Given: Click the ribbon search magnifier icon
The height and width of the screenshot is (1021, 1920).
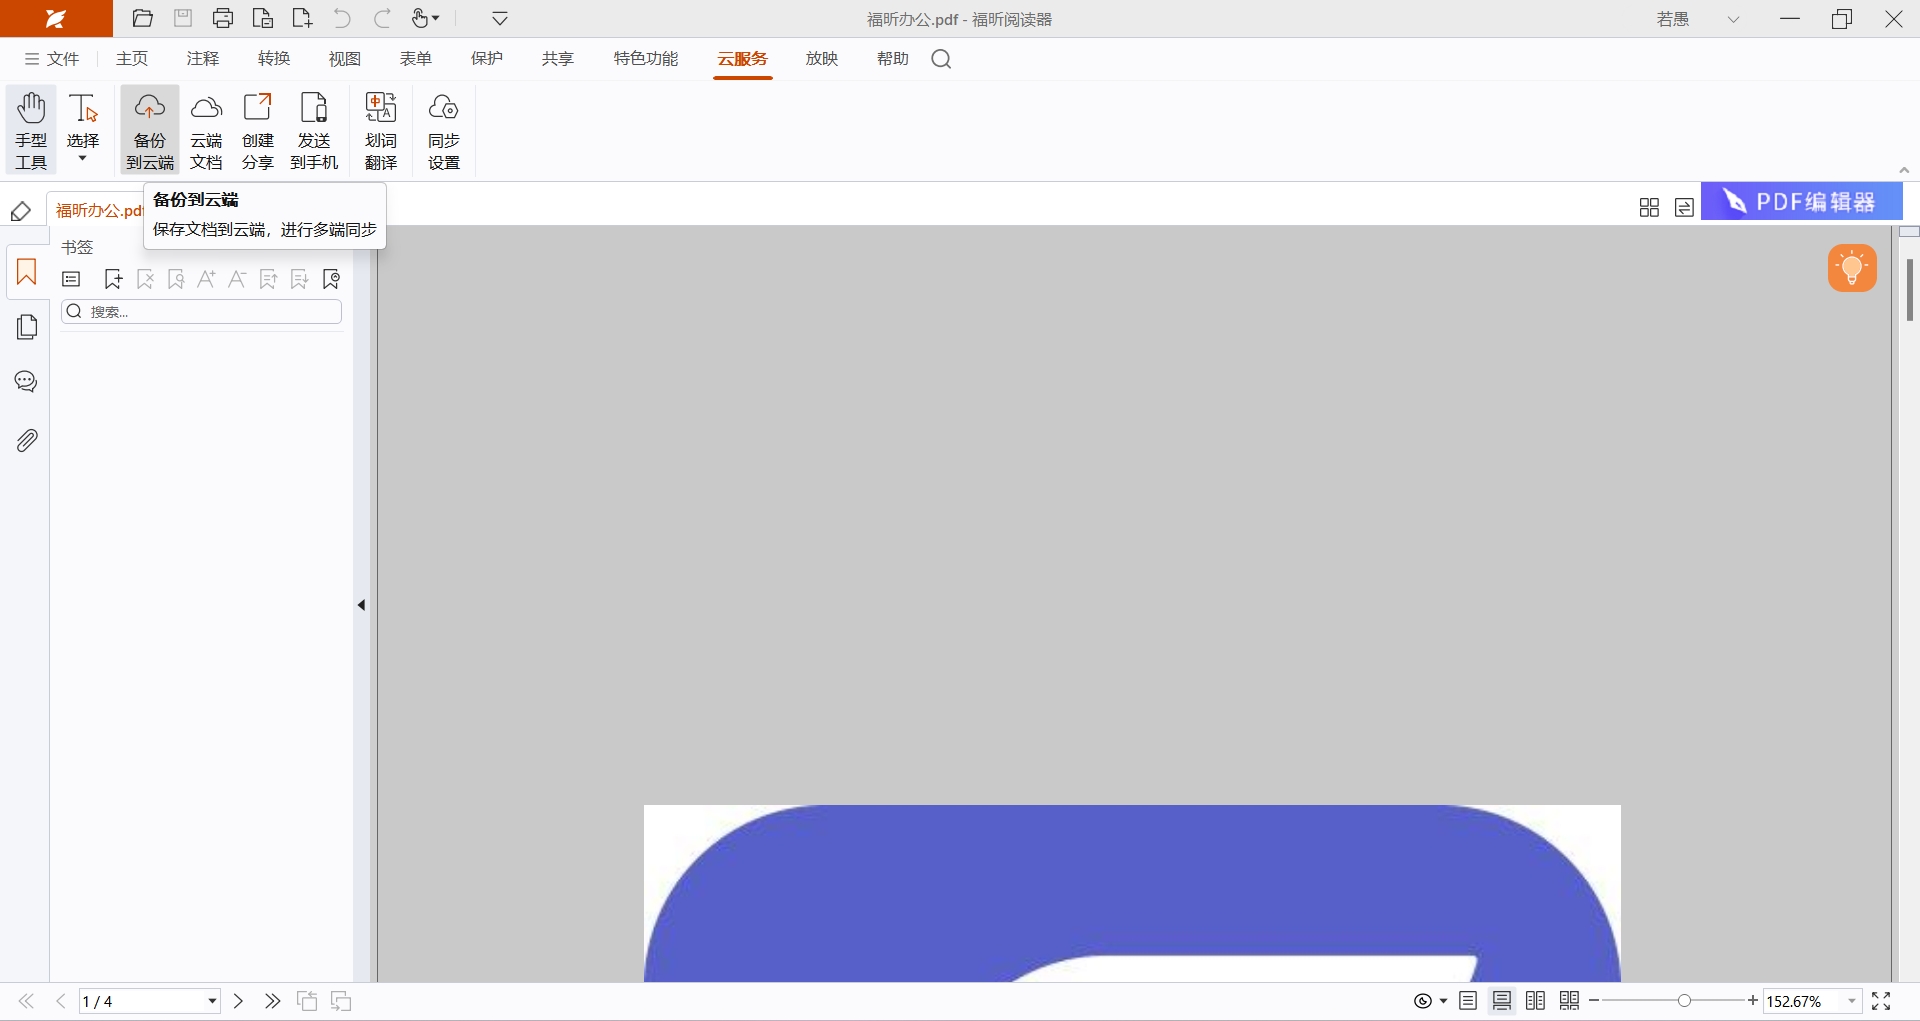Looking at the screenshot, I should point(941,59).
